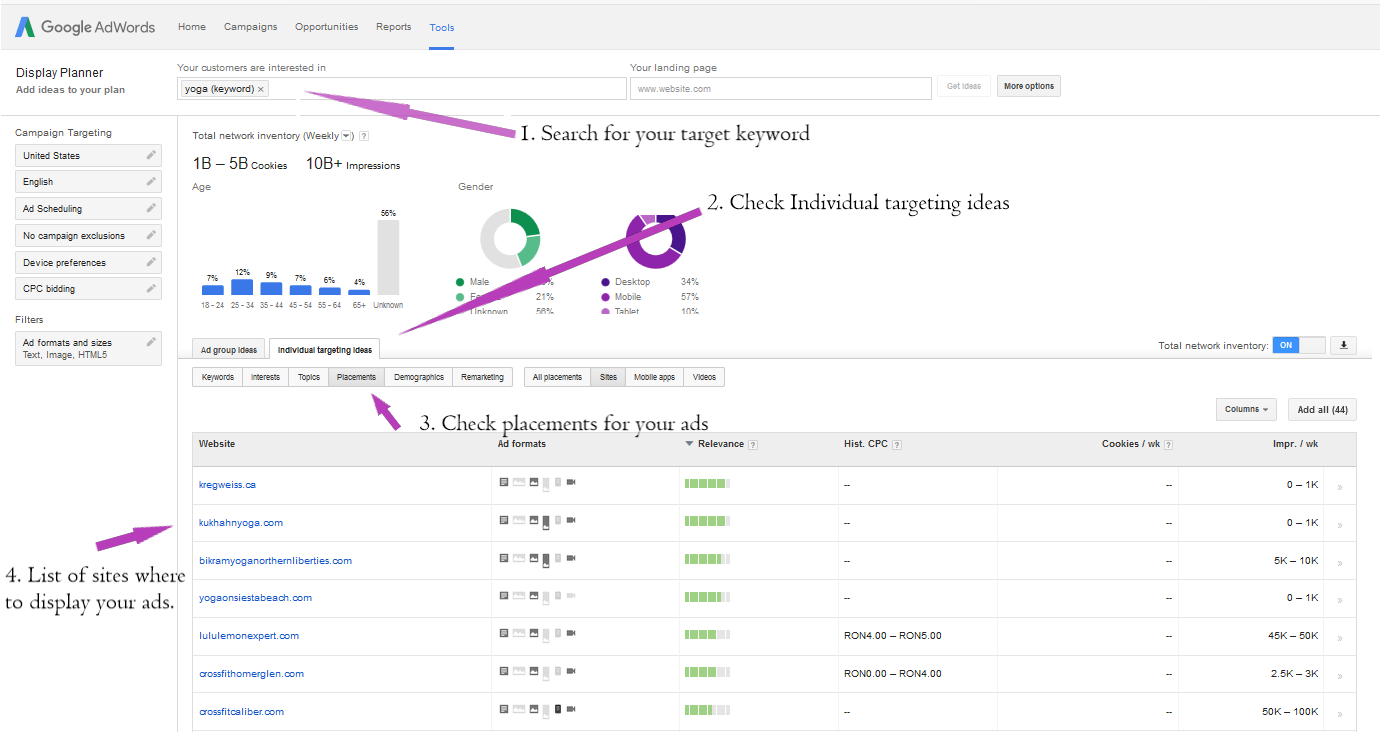Open Relevance column help icon

[753, 445]
